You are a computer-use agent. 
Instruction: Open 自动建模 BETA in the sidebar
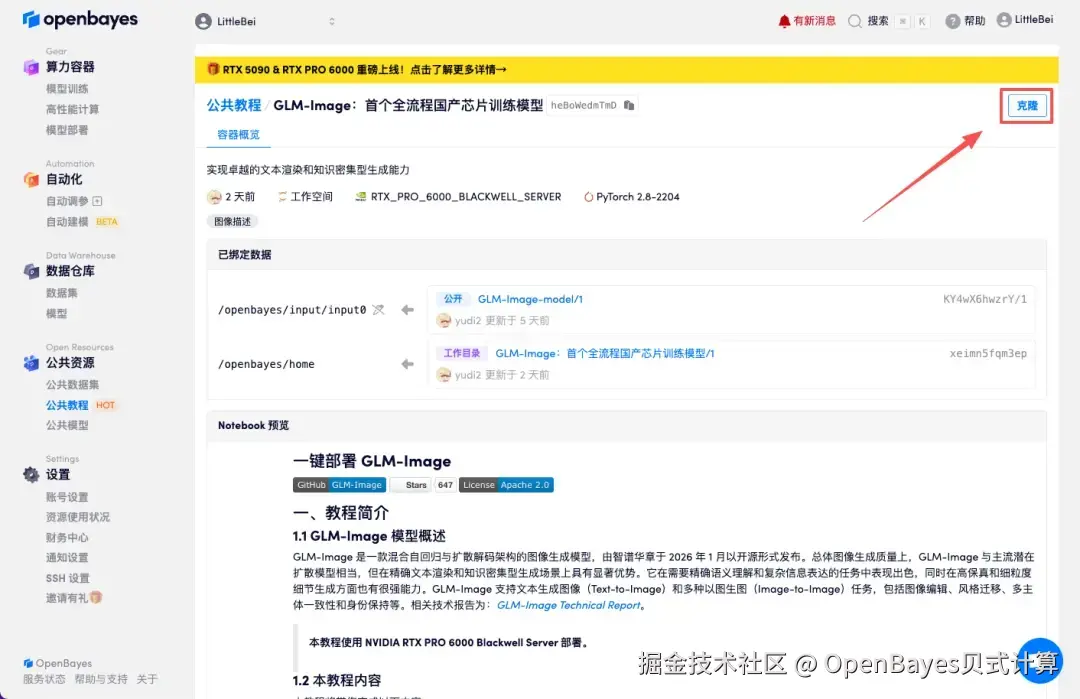click(82, 222)
